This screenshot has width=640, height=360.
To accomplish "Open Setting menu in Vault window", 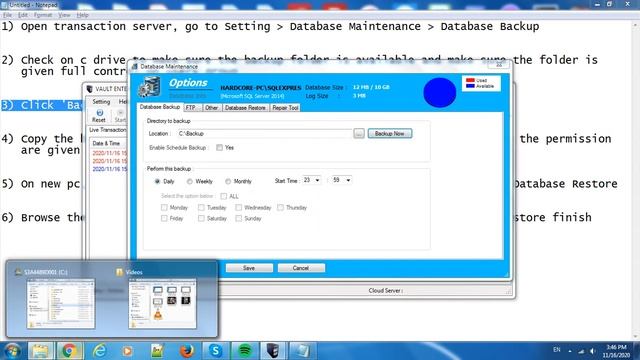I will click(101, 101).
